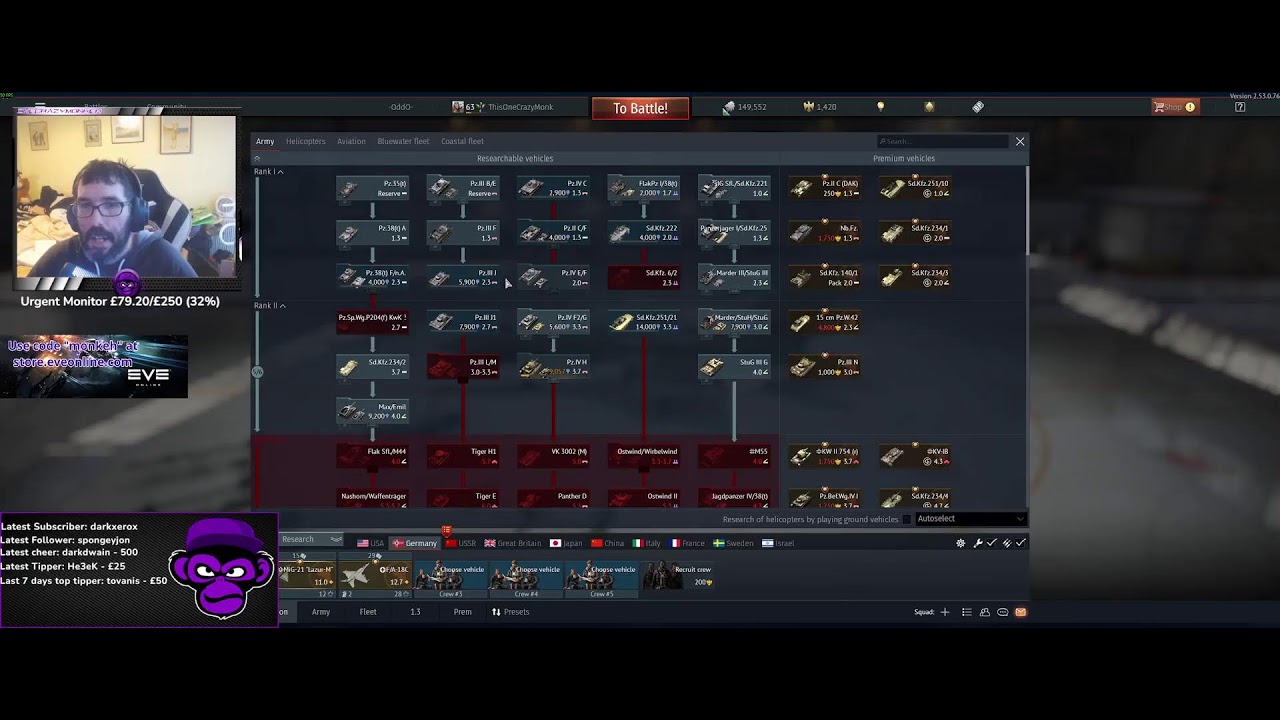1280x720 pixels.
Task: Choose the premium Pz.III N tank icon
Action: coord(824,367)
